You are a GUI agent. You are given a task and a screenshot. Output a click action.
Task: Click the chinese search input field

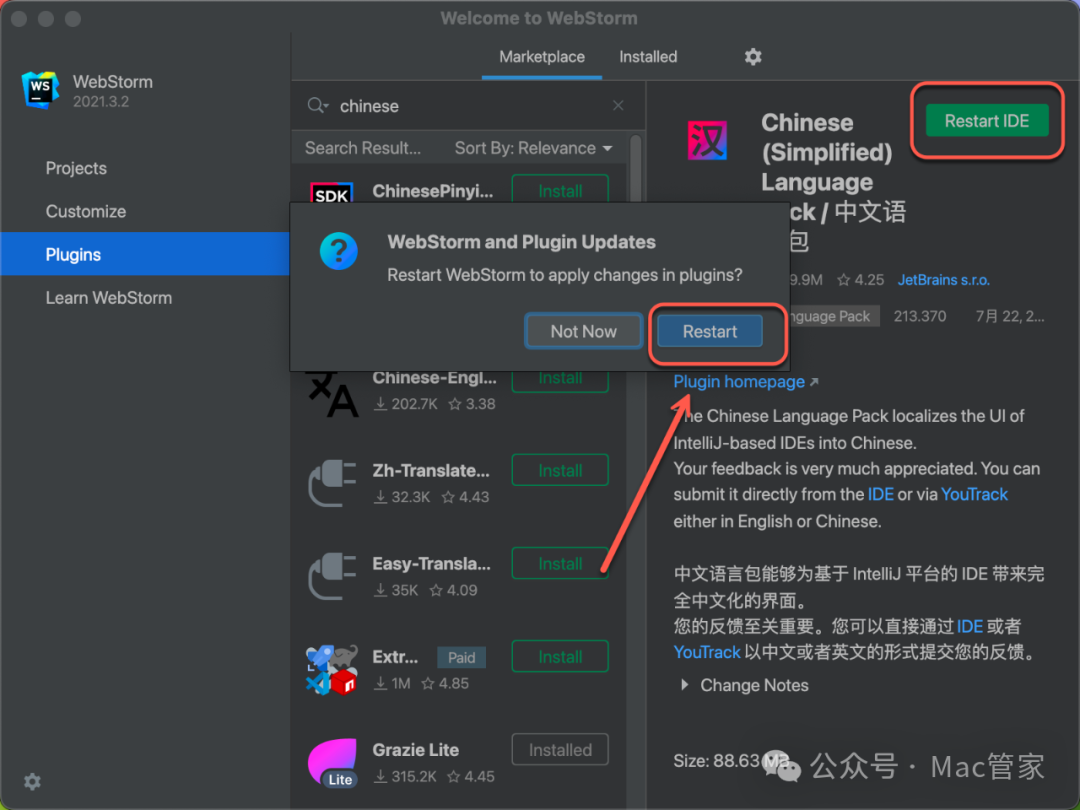point(470,106)
